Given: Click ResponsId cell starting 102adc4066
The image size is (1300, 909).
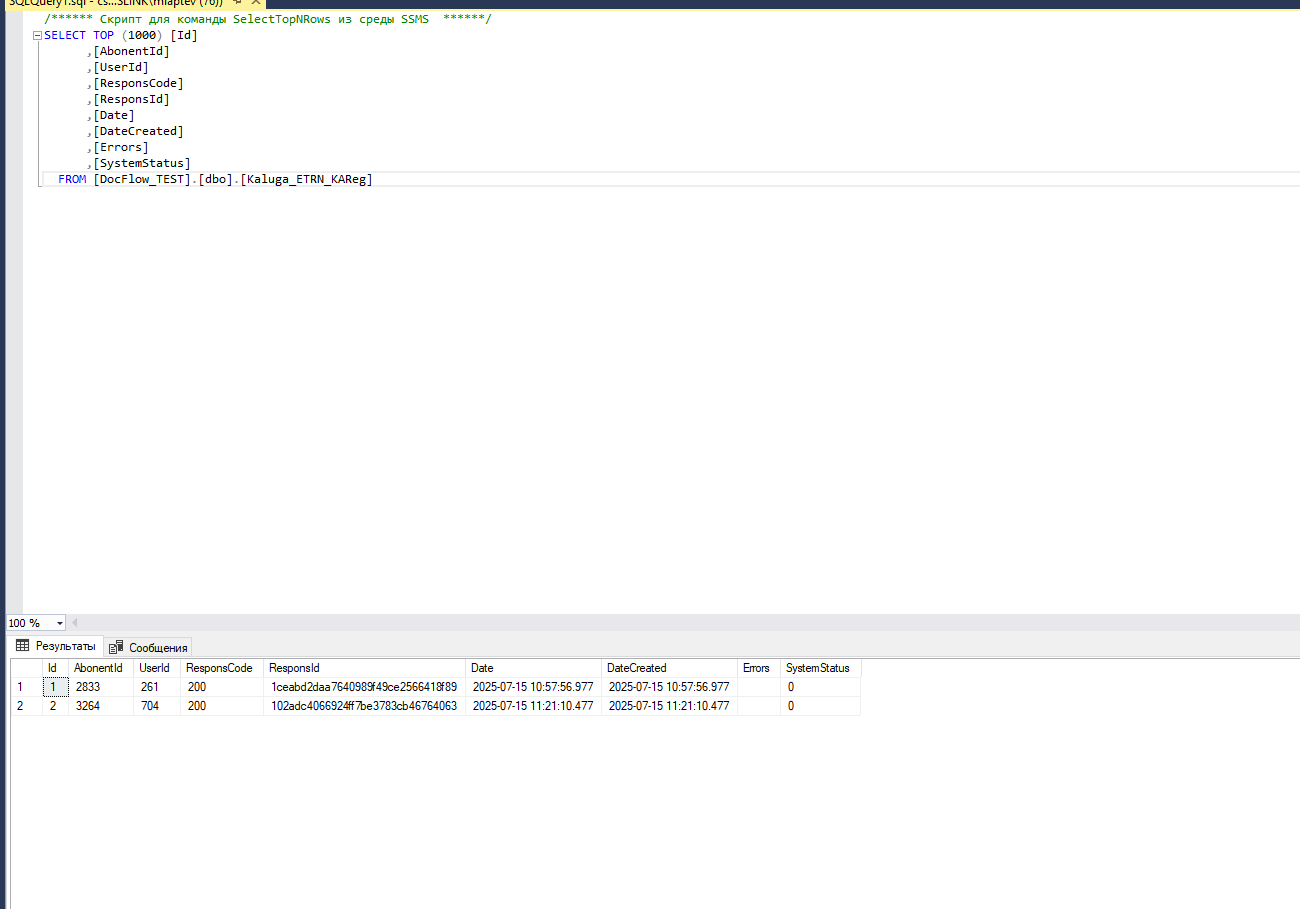Looking at the screenshot, I should [x=365, y=706].
